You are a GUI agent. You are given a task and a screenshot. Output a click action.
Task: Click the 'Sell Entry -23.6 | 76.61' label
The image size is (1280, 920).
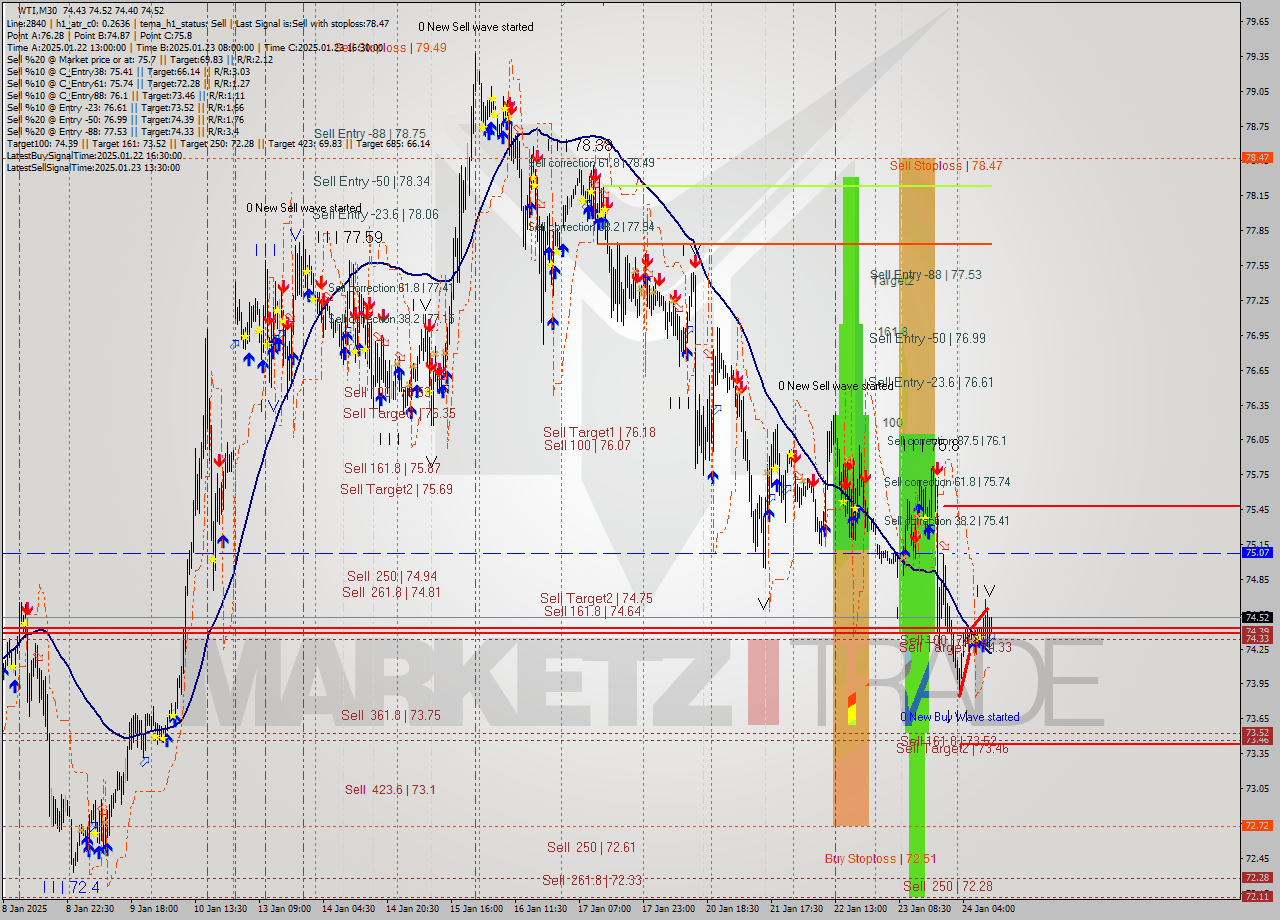[931, 382]
